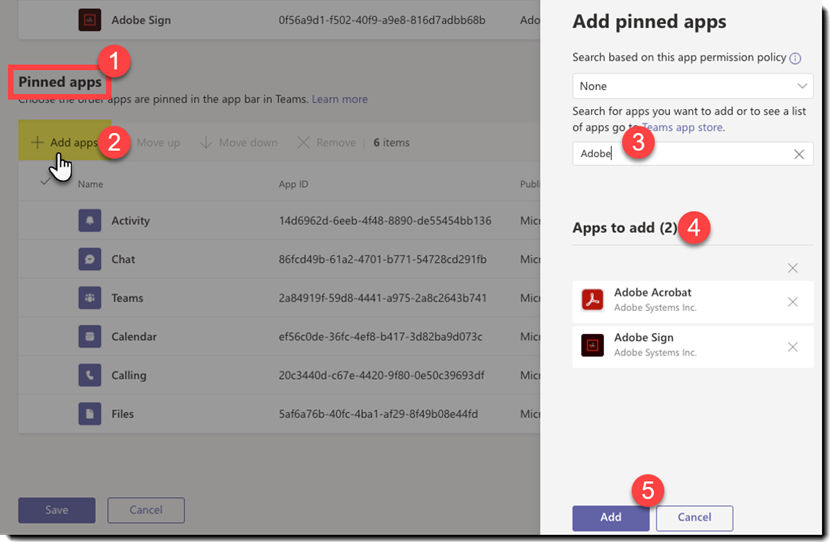Click App ID 86fcd49b-61a2-4701-b771-54728cd291fb
Image resolution: width=830 pixels, height=542 pixels.
pos(383,259)
